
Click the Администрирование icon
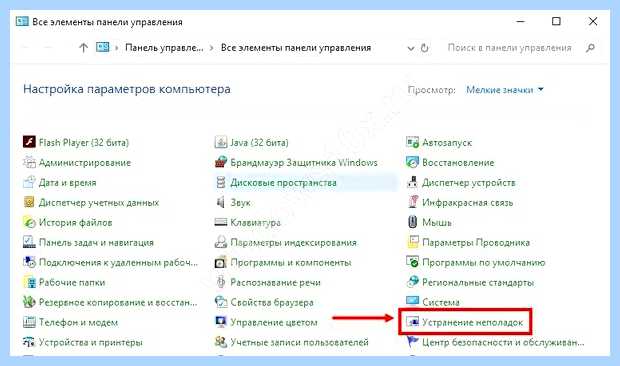(x=29, y=162)
